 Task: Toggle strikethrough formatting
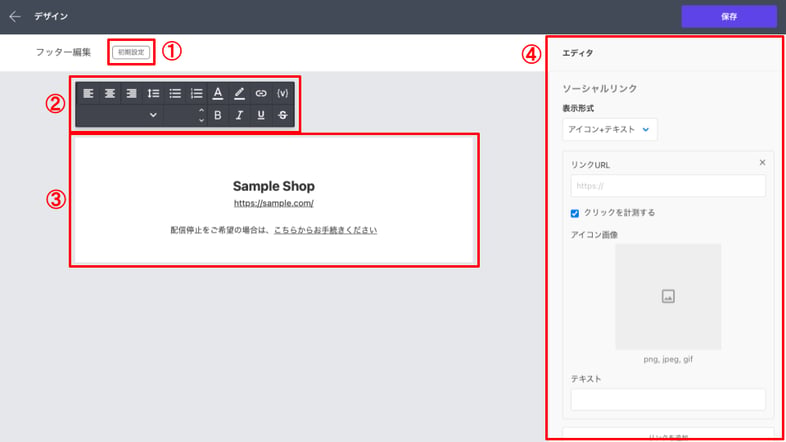282,115
